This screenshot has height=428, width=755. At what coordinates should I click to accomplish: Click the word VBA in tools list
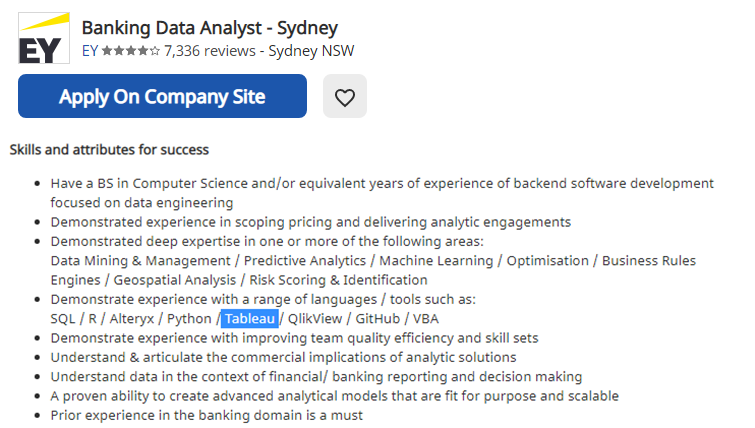(426, 319)
